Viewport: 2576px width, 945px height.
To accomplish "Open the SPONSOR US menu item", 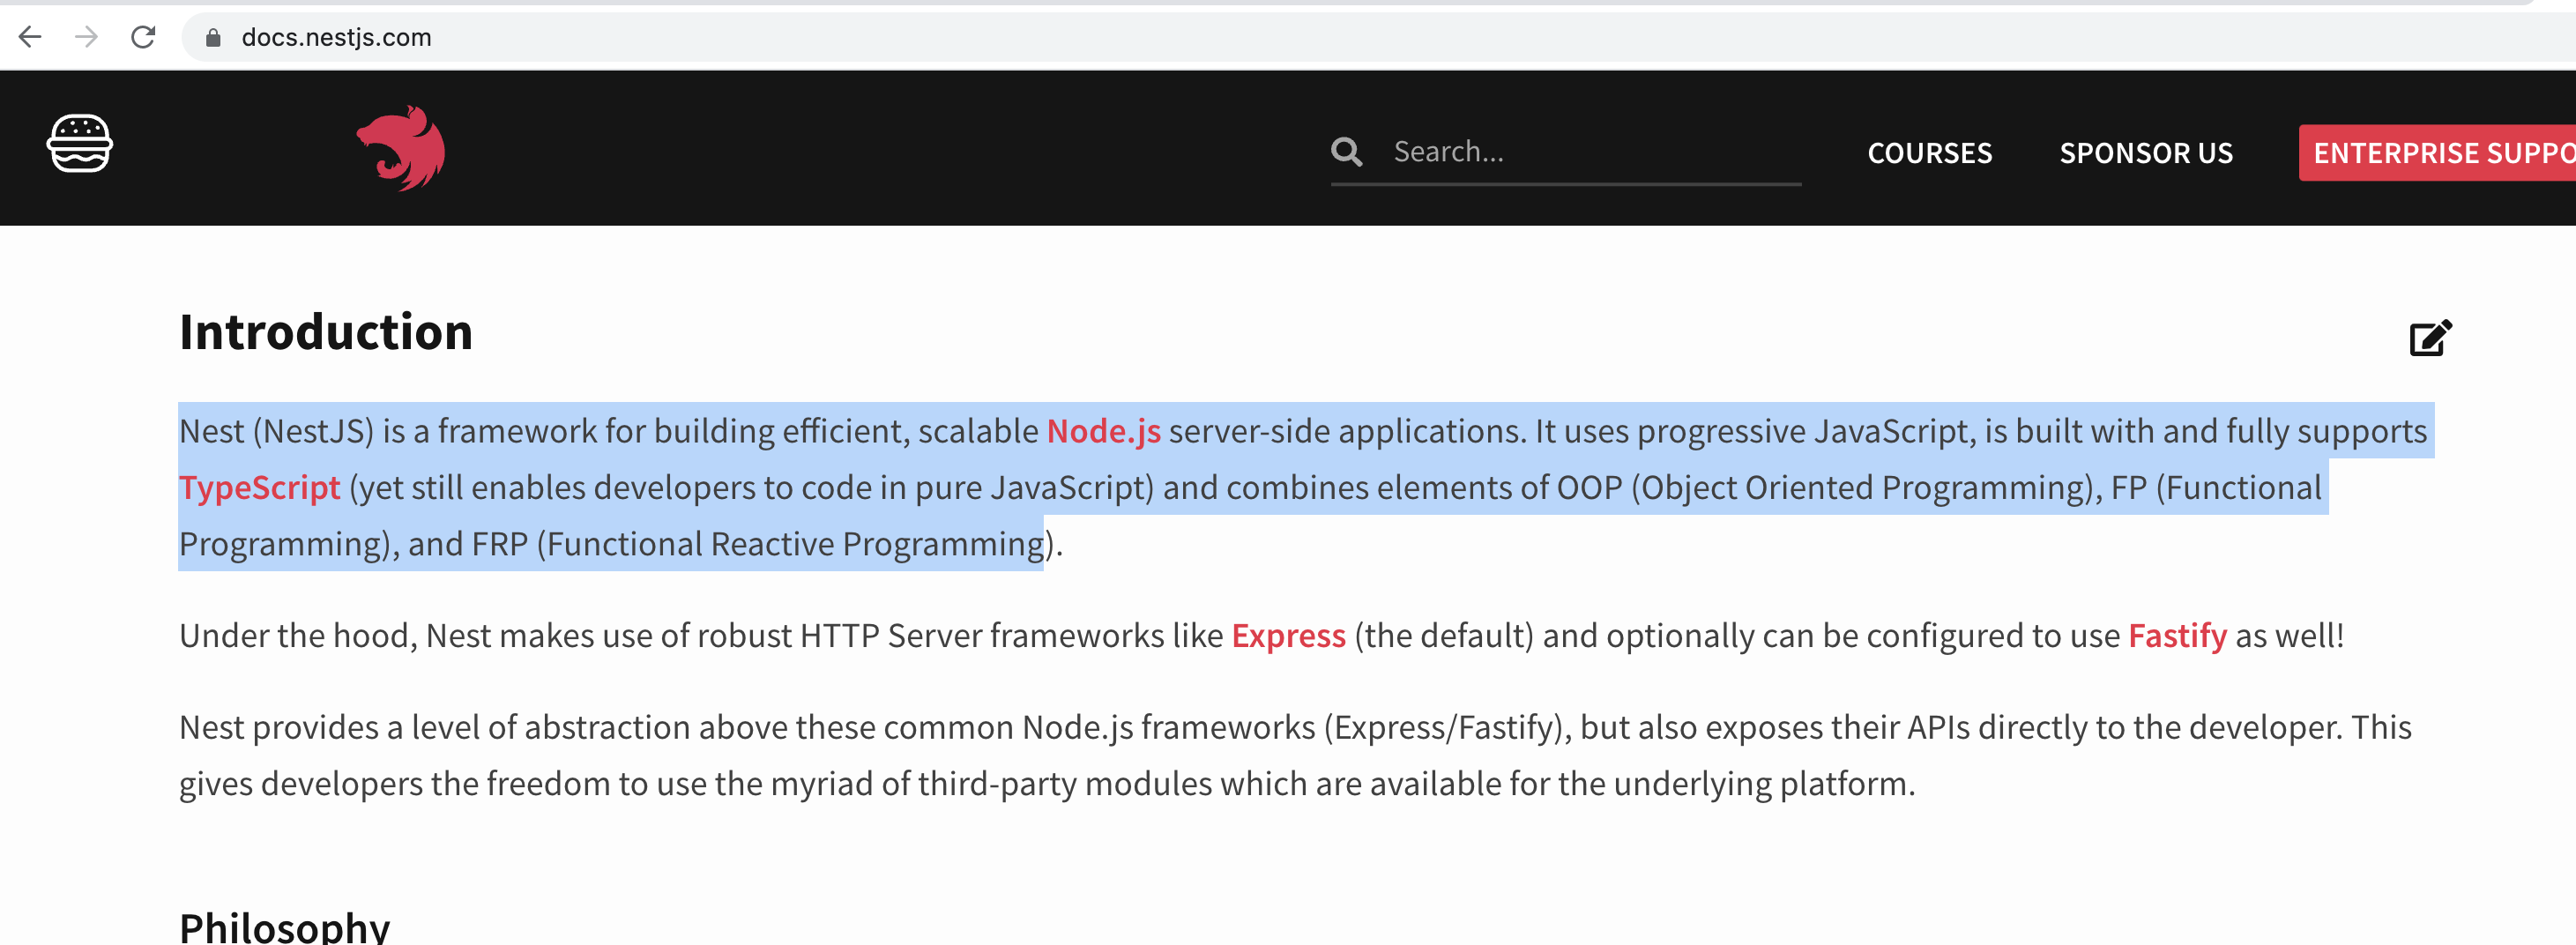I will click(x=2145, y=153).
